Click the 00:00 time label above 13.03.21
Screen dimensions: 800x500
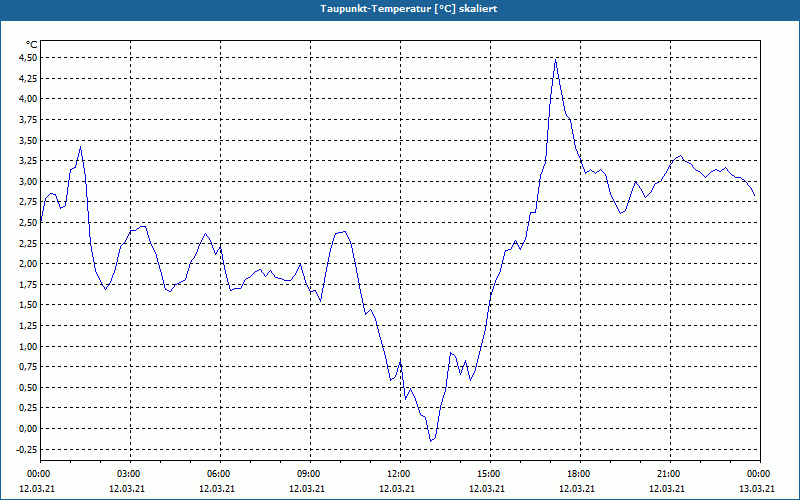(759, 474)
